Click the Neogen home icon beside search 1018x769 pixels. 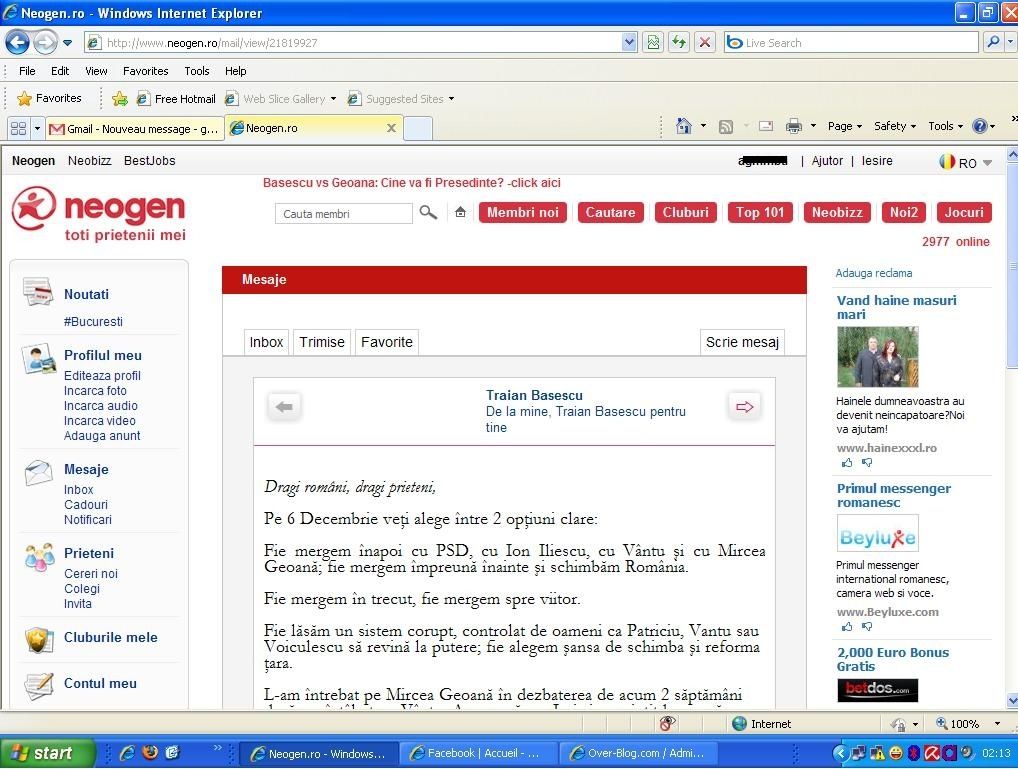point(460,212)
